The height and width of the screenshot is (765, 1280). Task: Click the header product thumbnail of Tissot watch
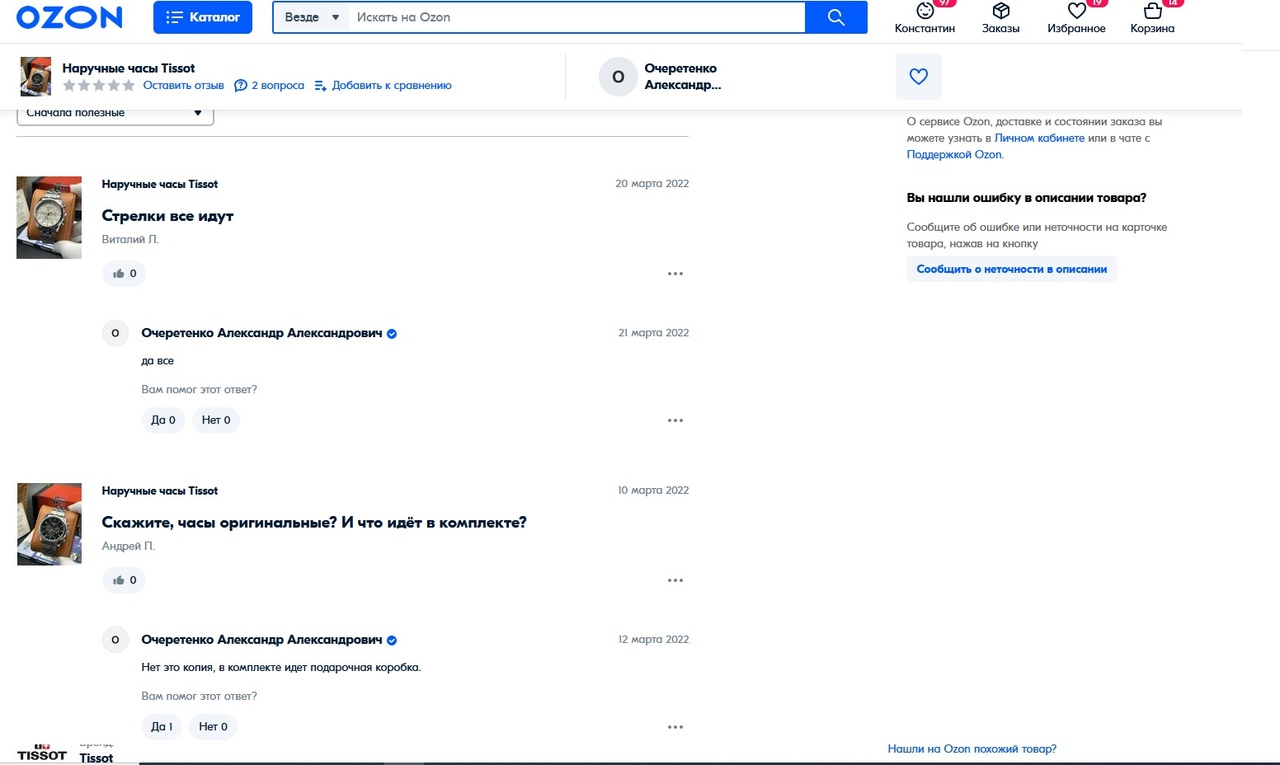(x=36, y=77)
